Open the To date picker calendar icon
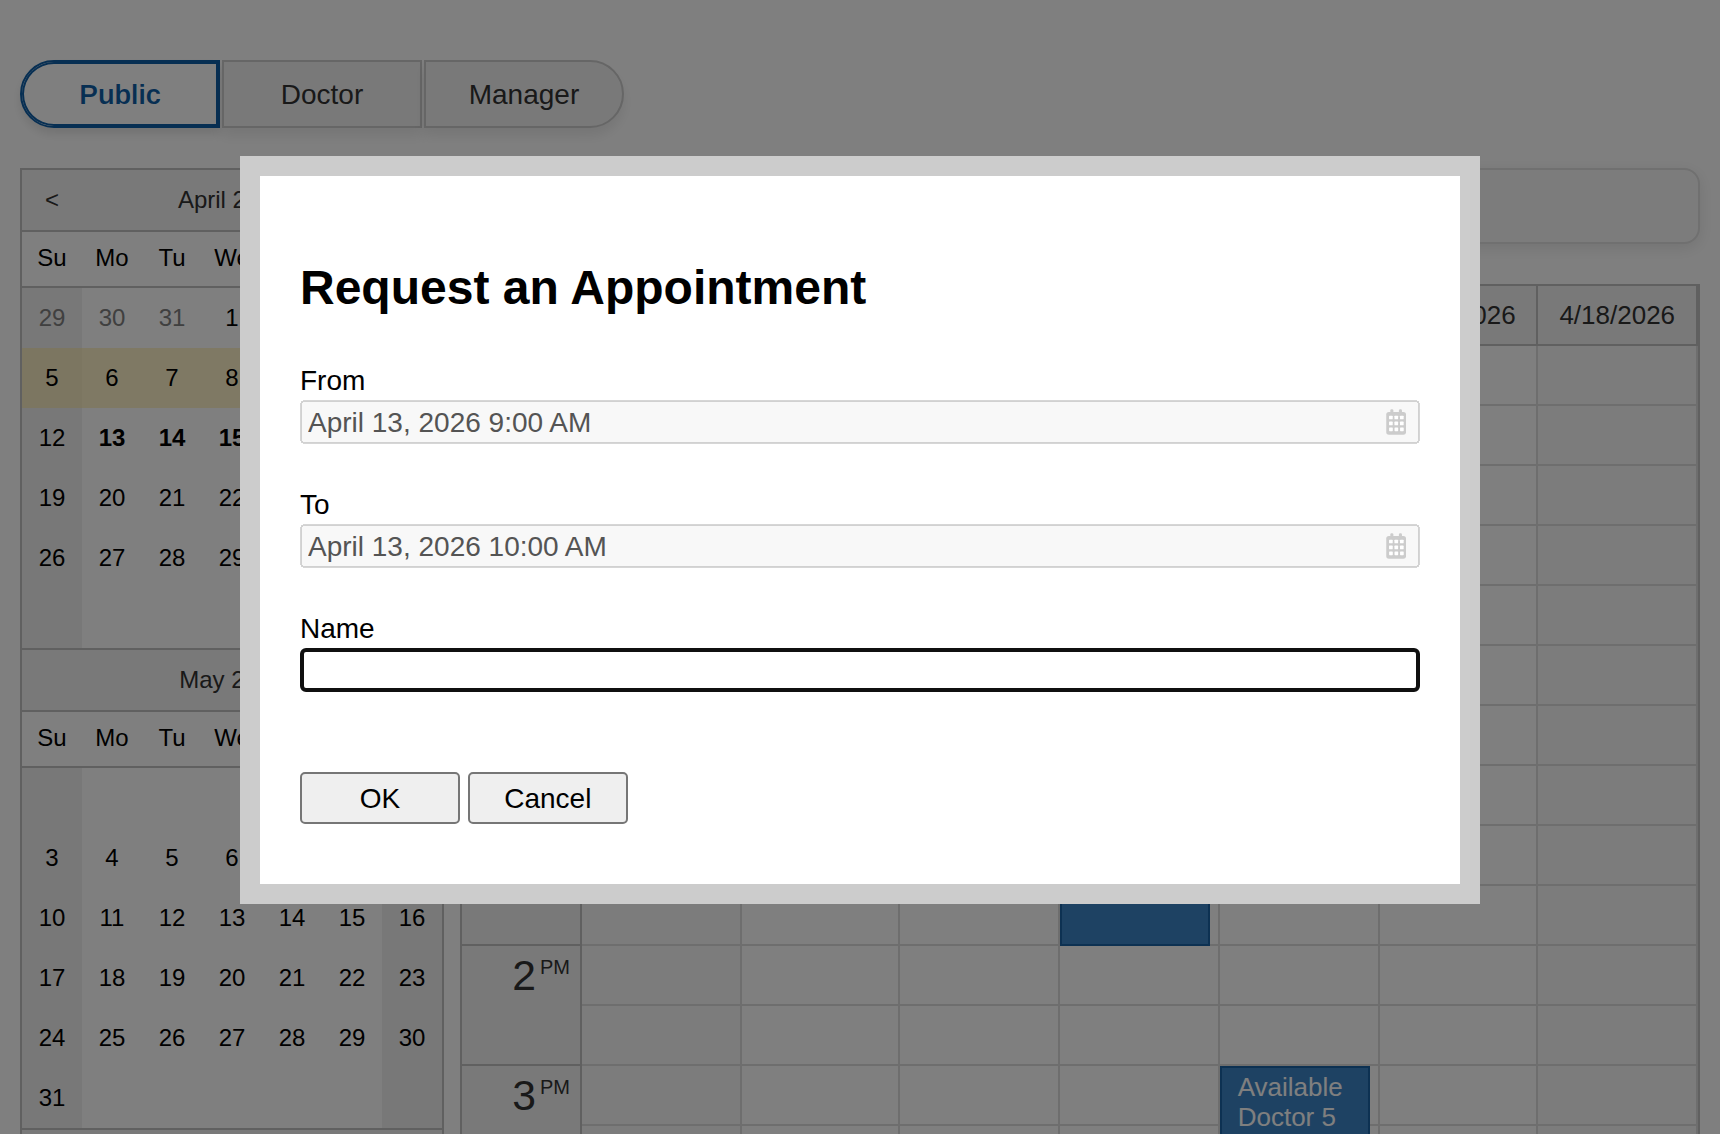Viewport: 1720px width, 1134px height. (x=1396, y=546)
